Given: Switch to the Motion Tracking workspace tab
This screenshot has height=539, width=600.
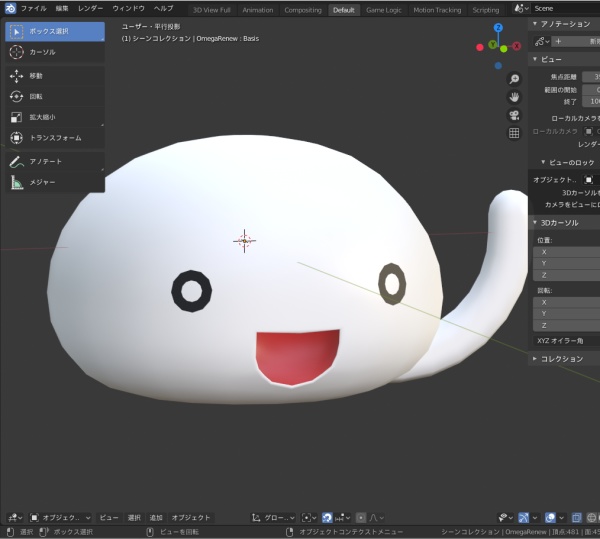Looking at the screenshot, I should coord(437,10).
